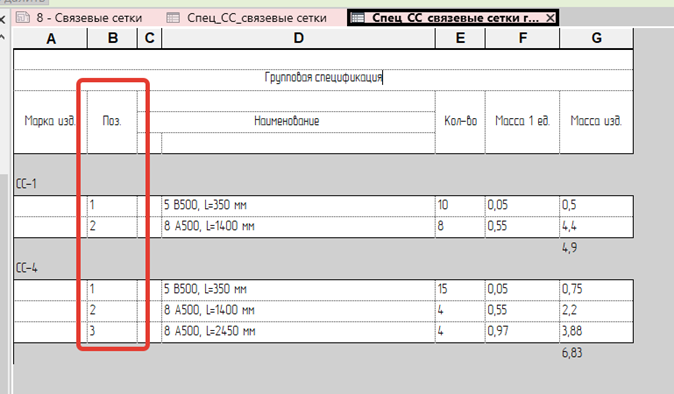The image size is (674, 394).
Task: Select the 'Марка изд.' header cell
Action: [50, 122]
